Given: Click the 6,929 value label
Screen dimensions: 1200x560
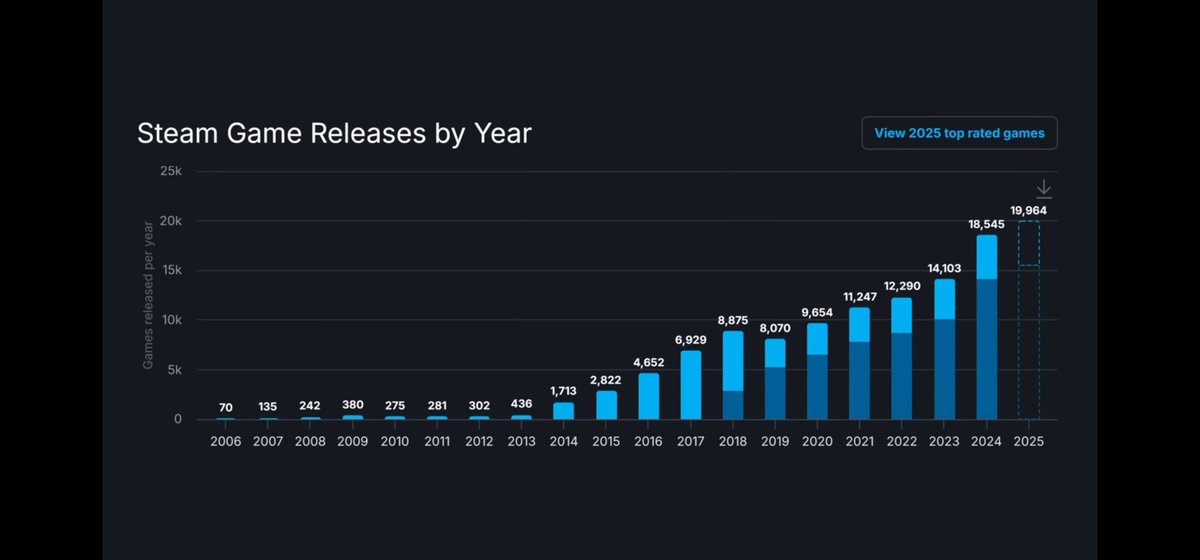Looking at the screenshot, I should point(691,339).
